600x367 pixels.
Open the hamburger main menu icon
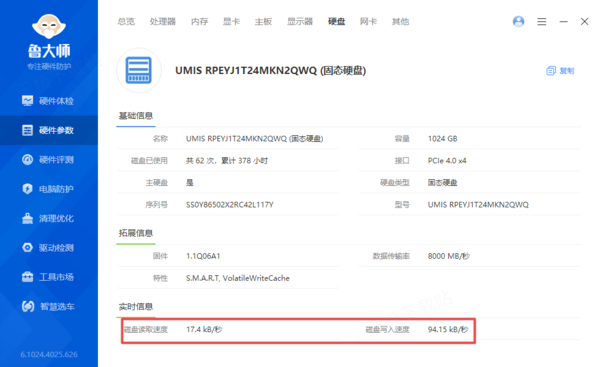[542, 21]
